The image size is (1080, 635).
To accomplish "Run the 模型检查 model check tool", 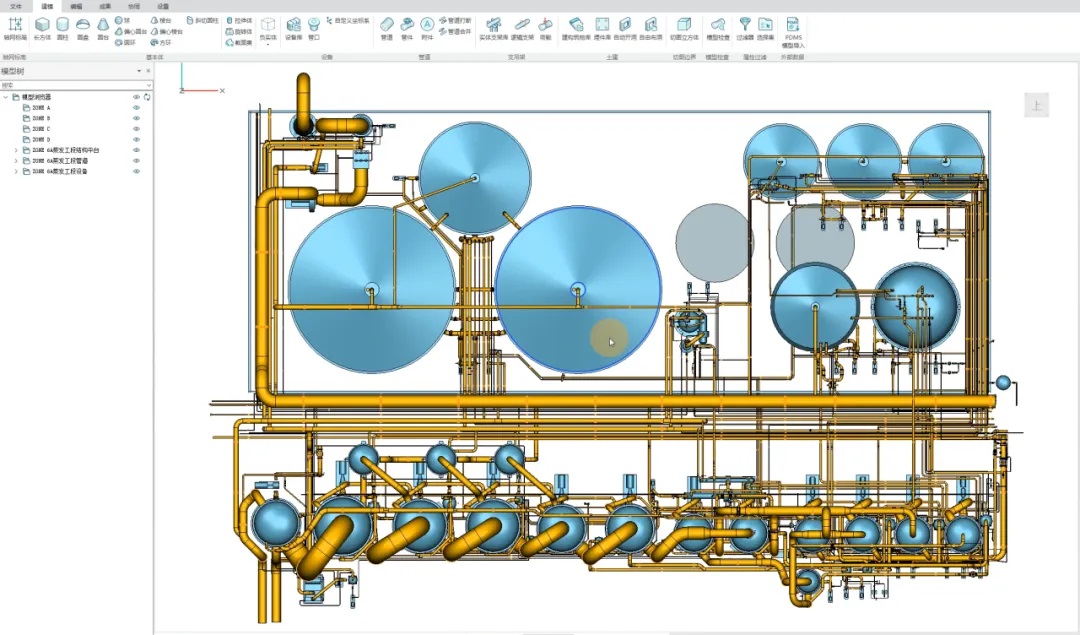I will pos(718,27).
